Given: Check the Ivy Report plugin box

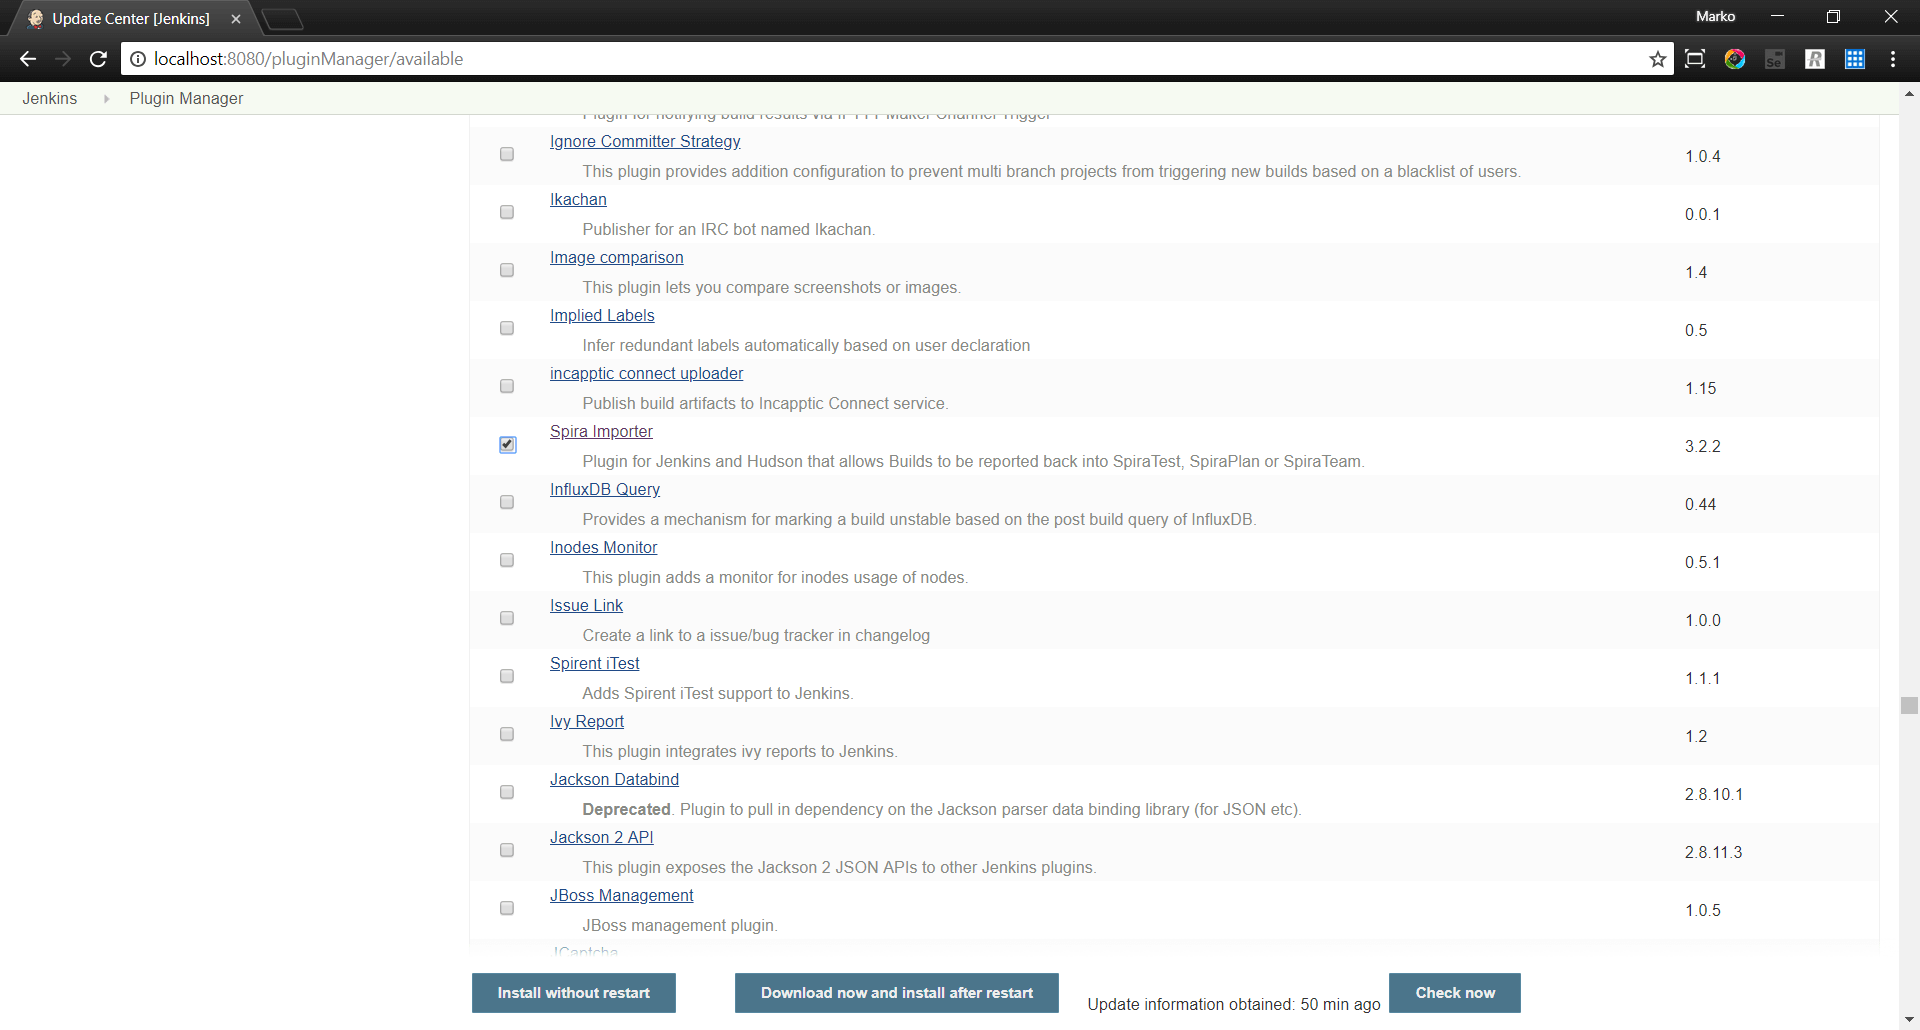Looking at the screenshot, I should coord(507,734).
